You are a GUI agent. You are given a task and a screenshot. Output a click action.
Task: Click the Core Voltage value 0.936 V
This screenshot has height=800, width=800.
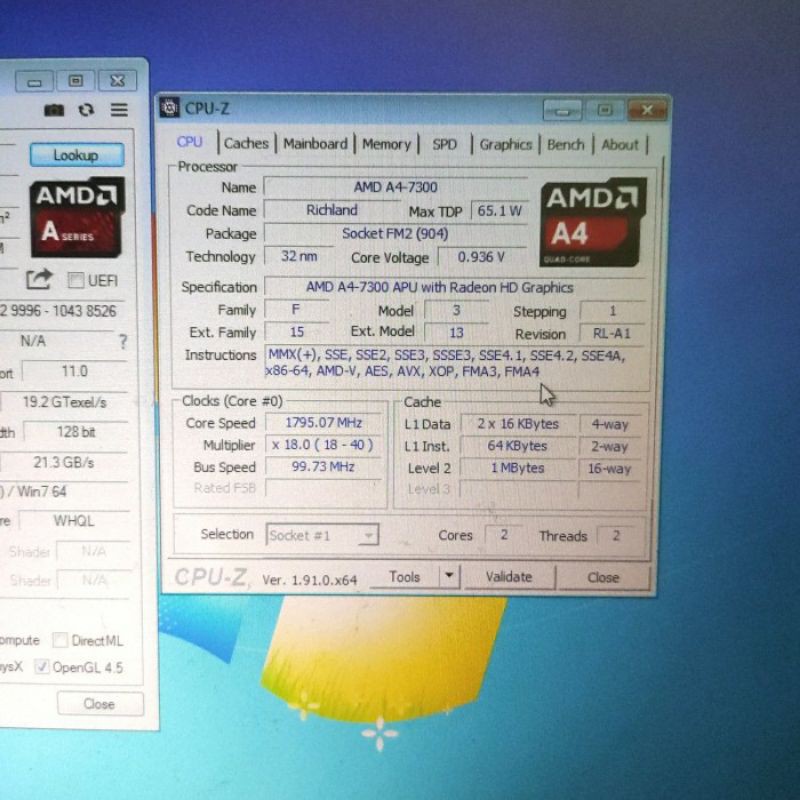(481, 257)
